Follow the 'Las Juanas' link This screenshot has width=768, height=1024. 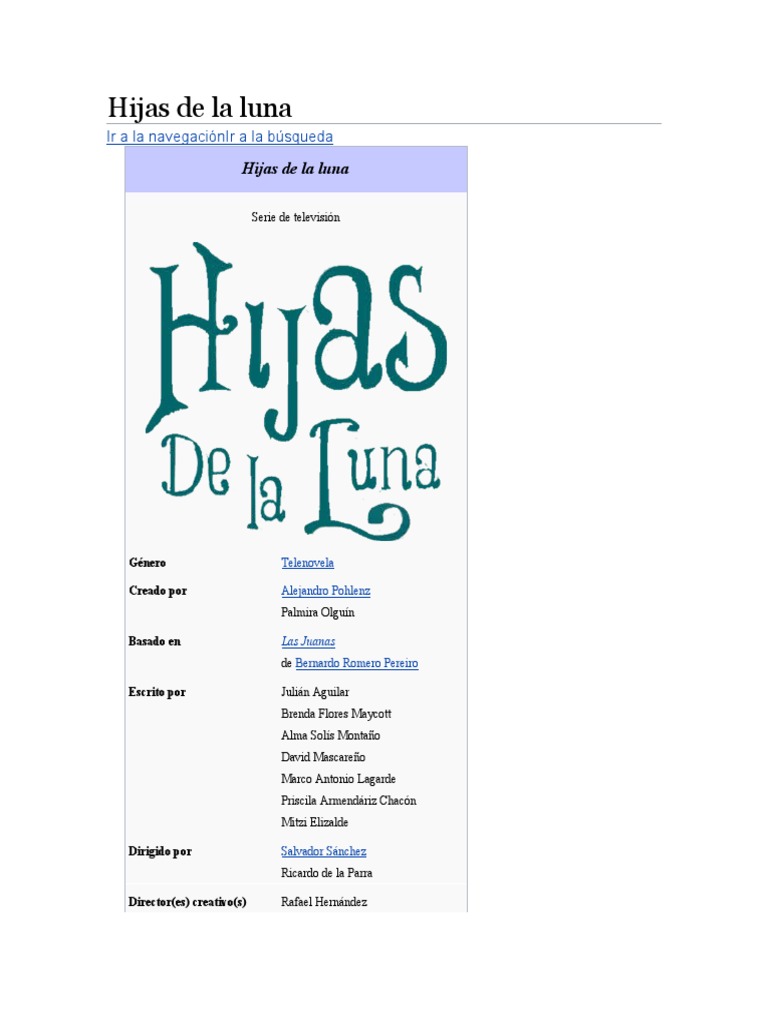coord(308,641)
